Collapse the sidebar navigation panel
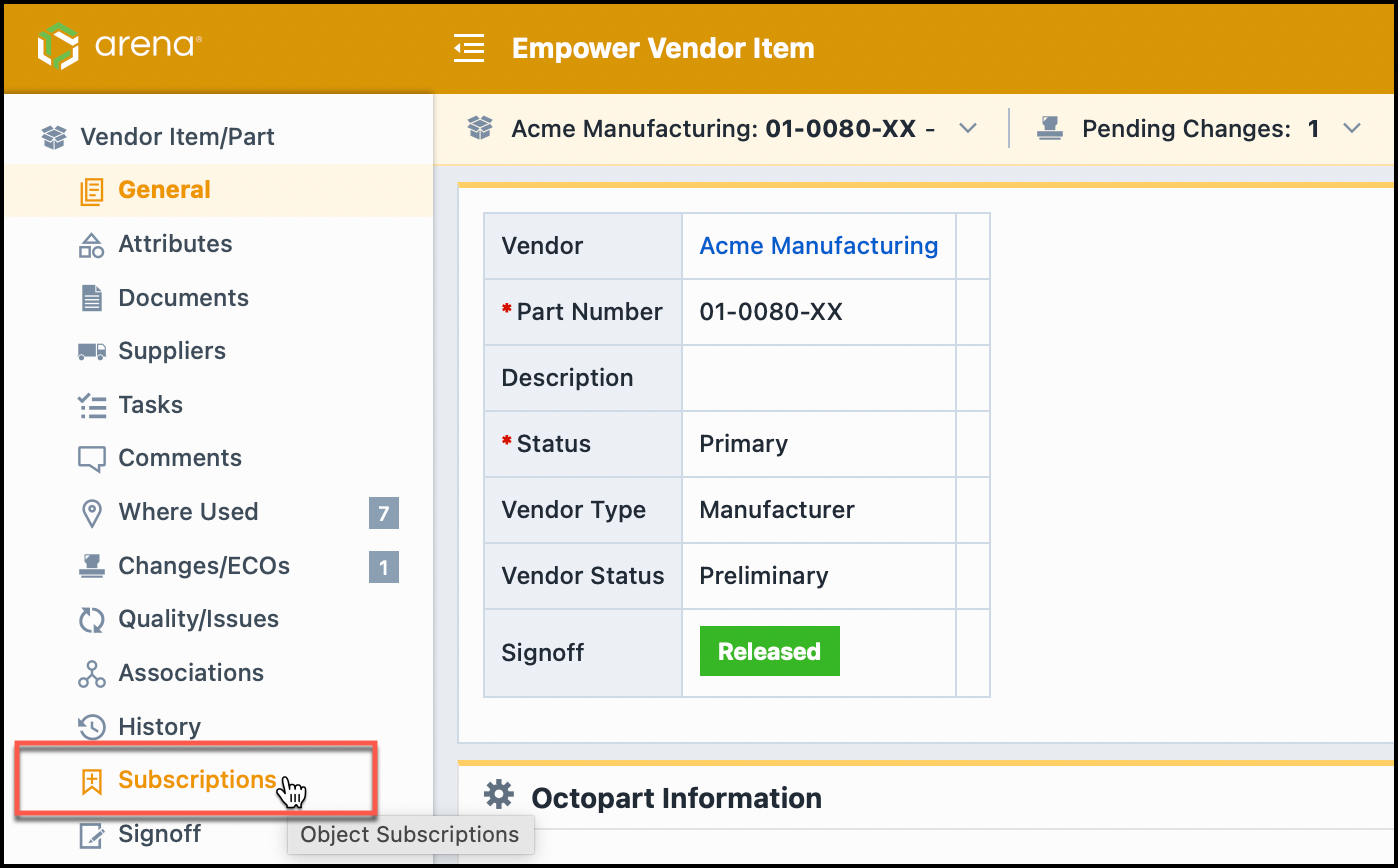The height and width of the screenshot is (868, 1398). 469,47
